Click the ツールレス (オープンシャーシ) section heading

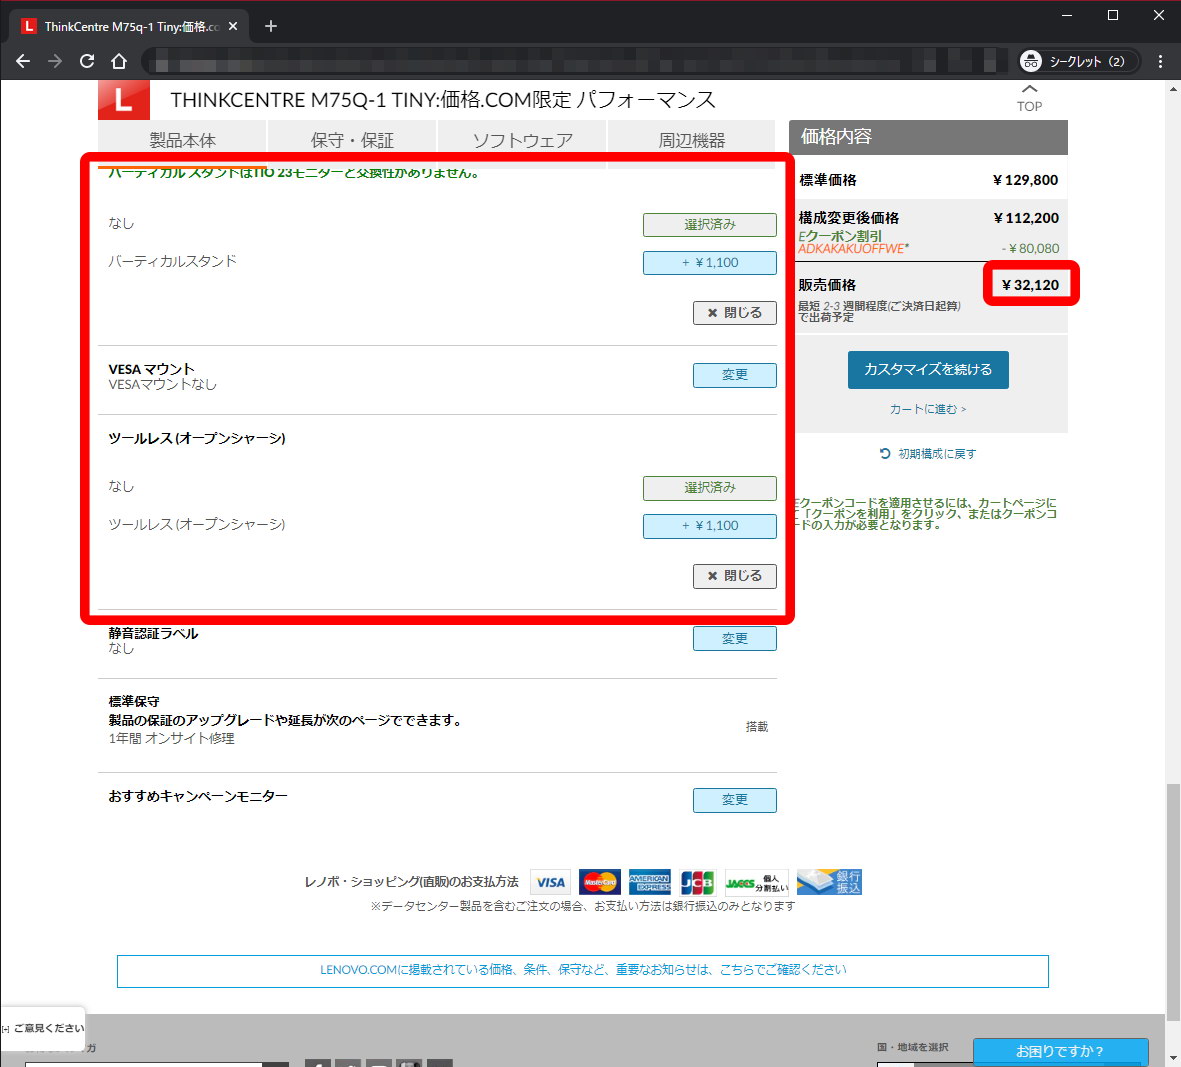(x=197, y=438)
